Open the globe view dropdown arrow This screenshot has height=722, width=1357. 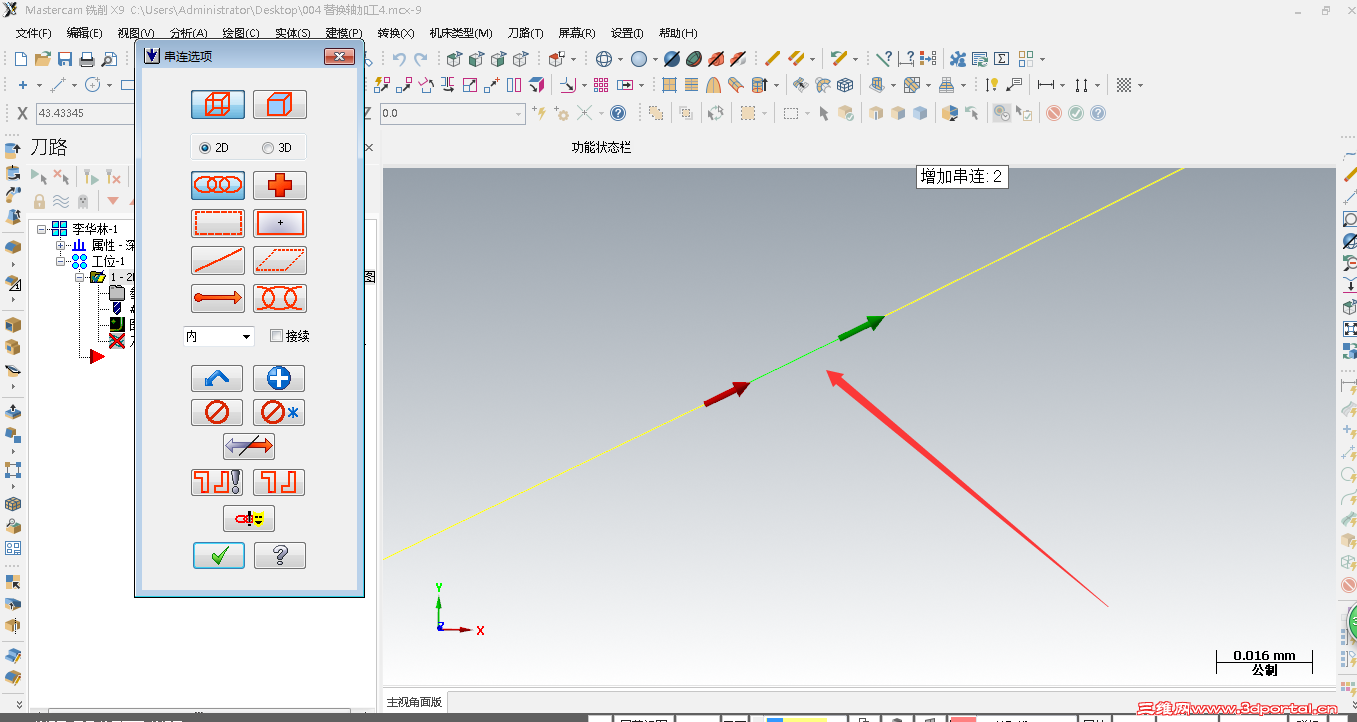pos(621,59)
